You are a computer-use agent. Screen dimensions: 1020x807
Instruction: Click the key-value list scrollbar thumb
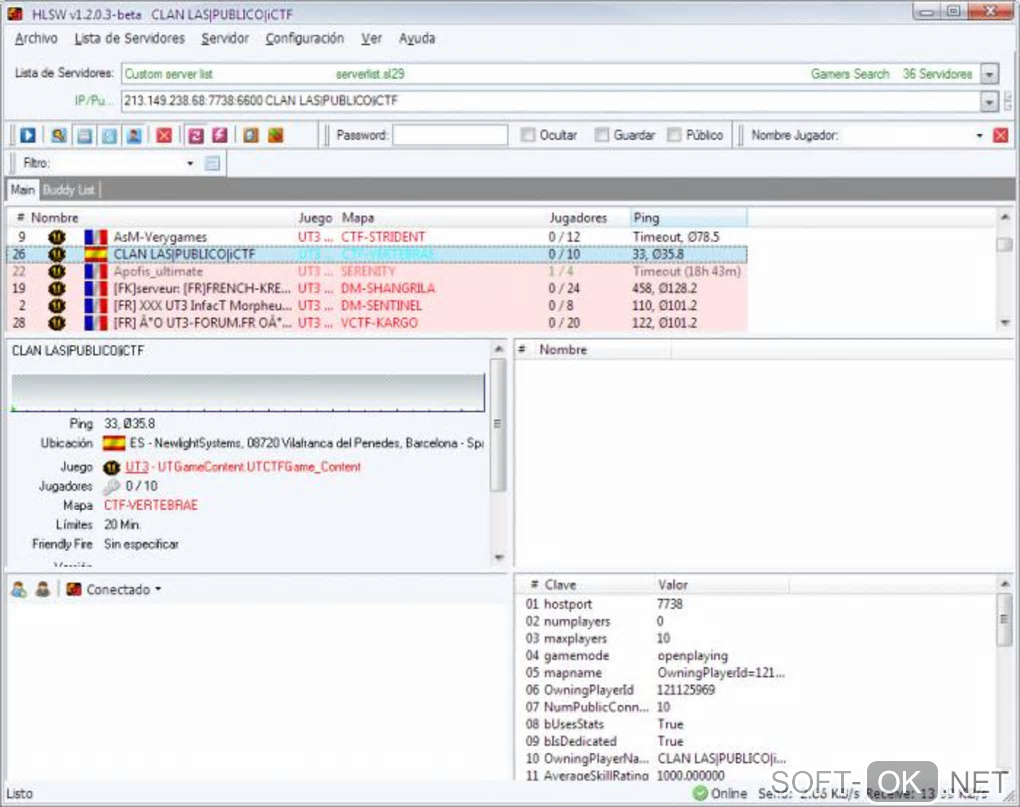click(x=1004, y=619)
